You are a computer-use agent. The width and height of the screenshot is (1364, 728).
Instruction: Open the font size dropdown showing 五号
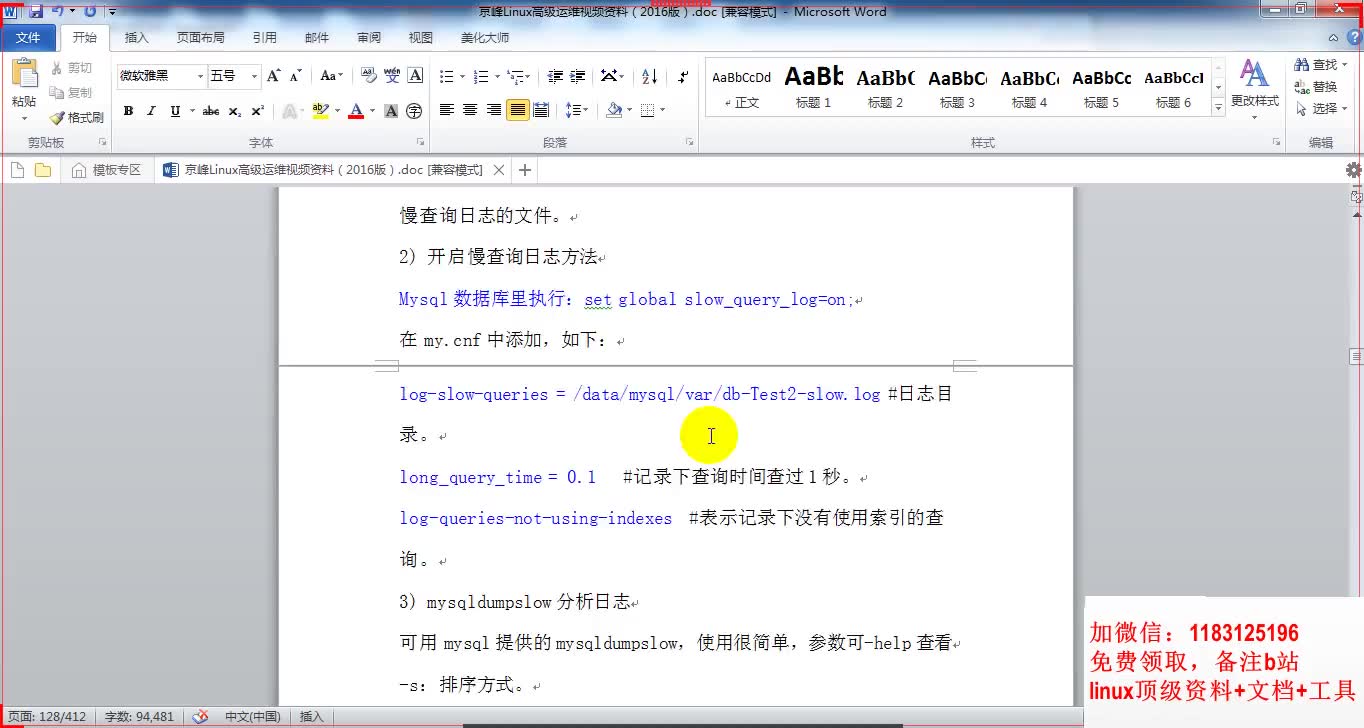[x=254, y=76]
